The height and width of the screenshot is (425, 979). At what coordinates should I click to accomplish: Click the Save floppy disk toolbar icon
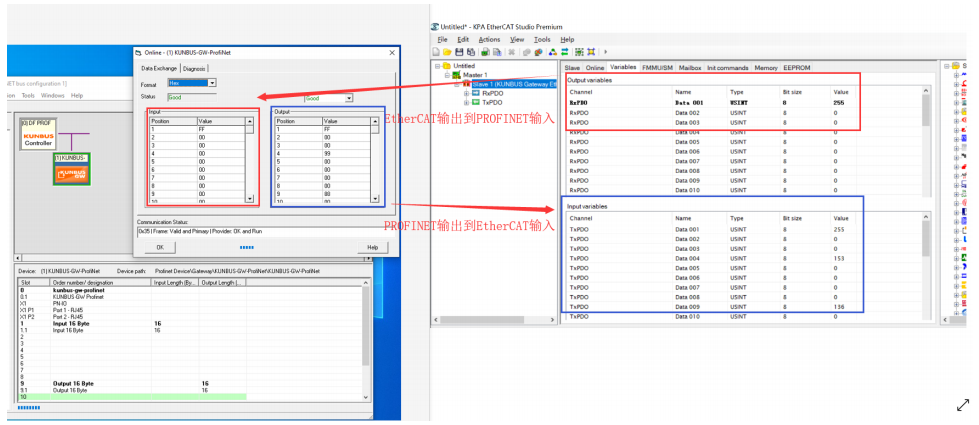[x=459, y=52]
